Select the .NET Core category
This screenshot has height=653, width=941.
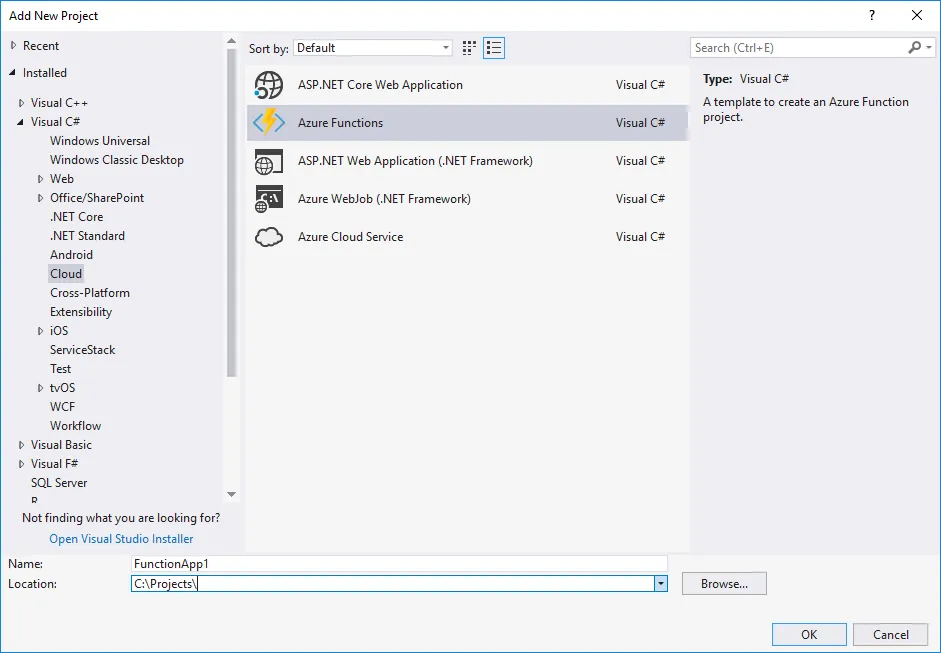point(76,217)
